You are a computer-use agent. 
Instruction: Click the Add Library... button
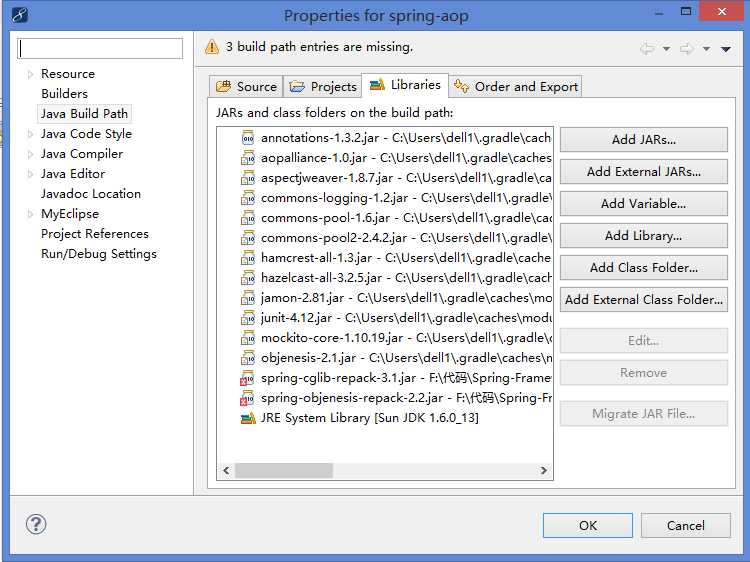coord(644,236)
